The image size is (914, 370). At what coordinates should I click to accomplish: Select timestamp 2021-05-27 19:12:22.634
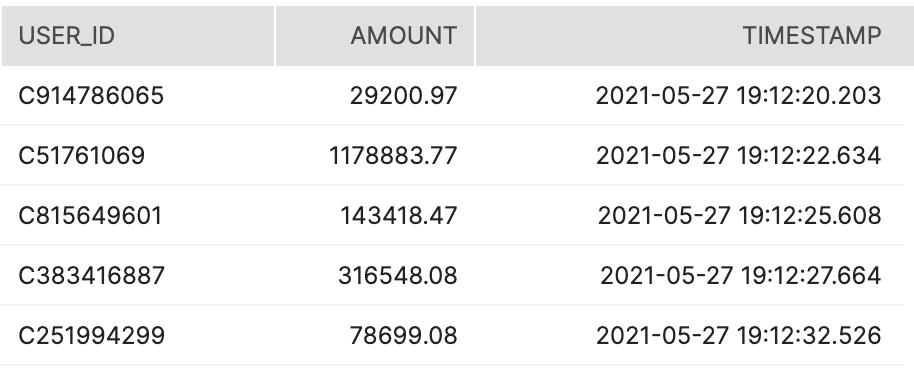click(x=738, y=156)
